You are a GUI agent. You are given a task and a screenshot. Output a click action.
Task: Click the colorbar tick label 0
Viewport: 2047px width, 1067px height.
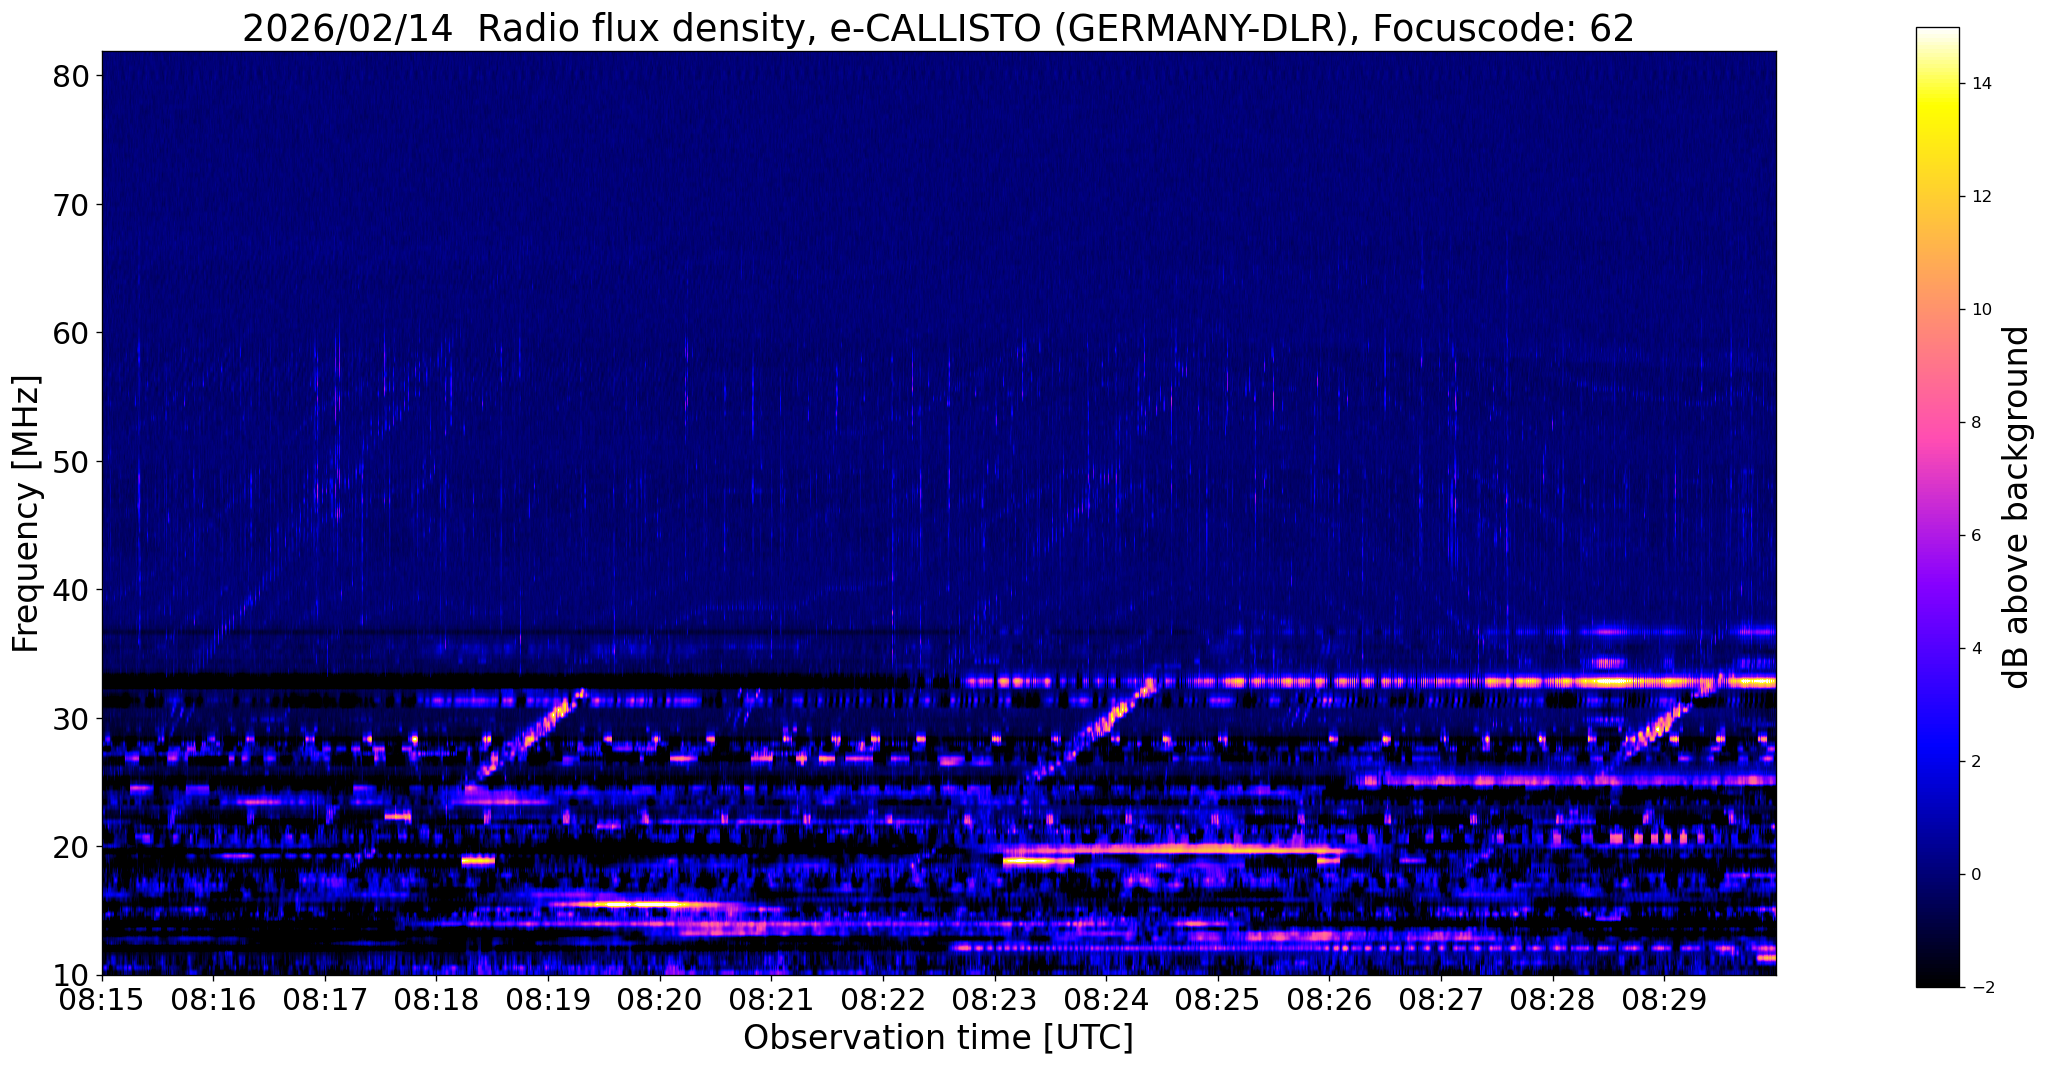(1974, 875)
